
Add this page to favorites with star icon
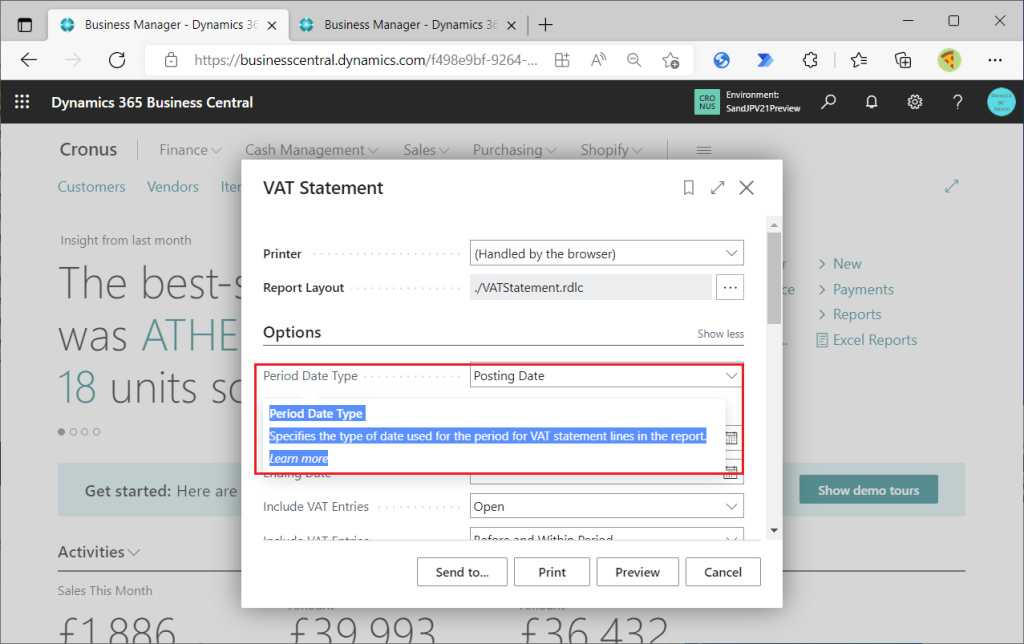click(x=671, y=61)
